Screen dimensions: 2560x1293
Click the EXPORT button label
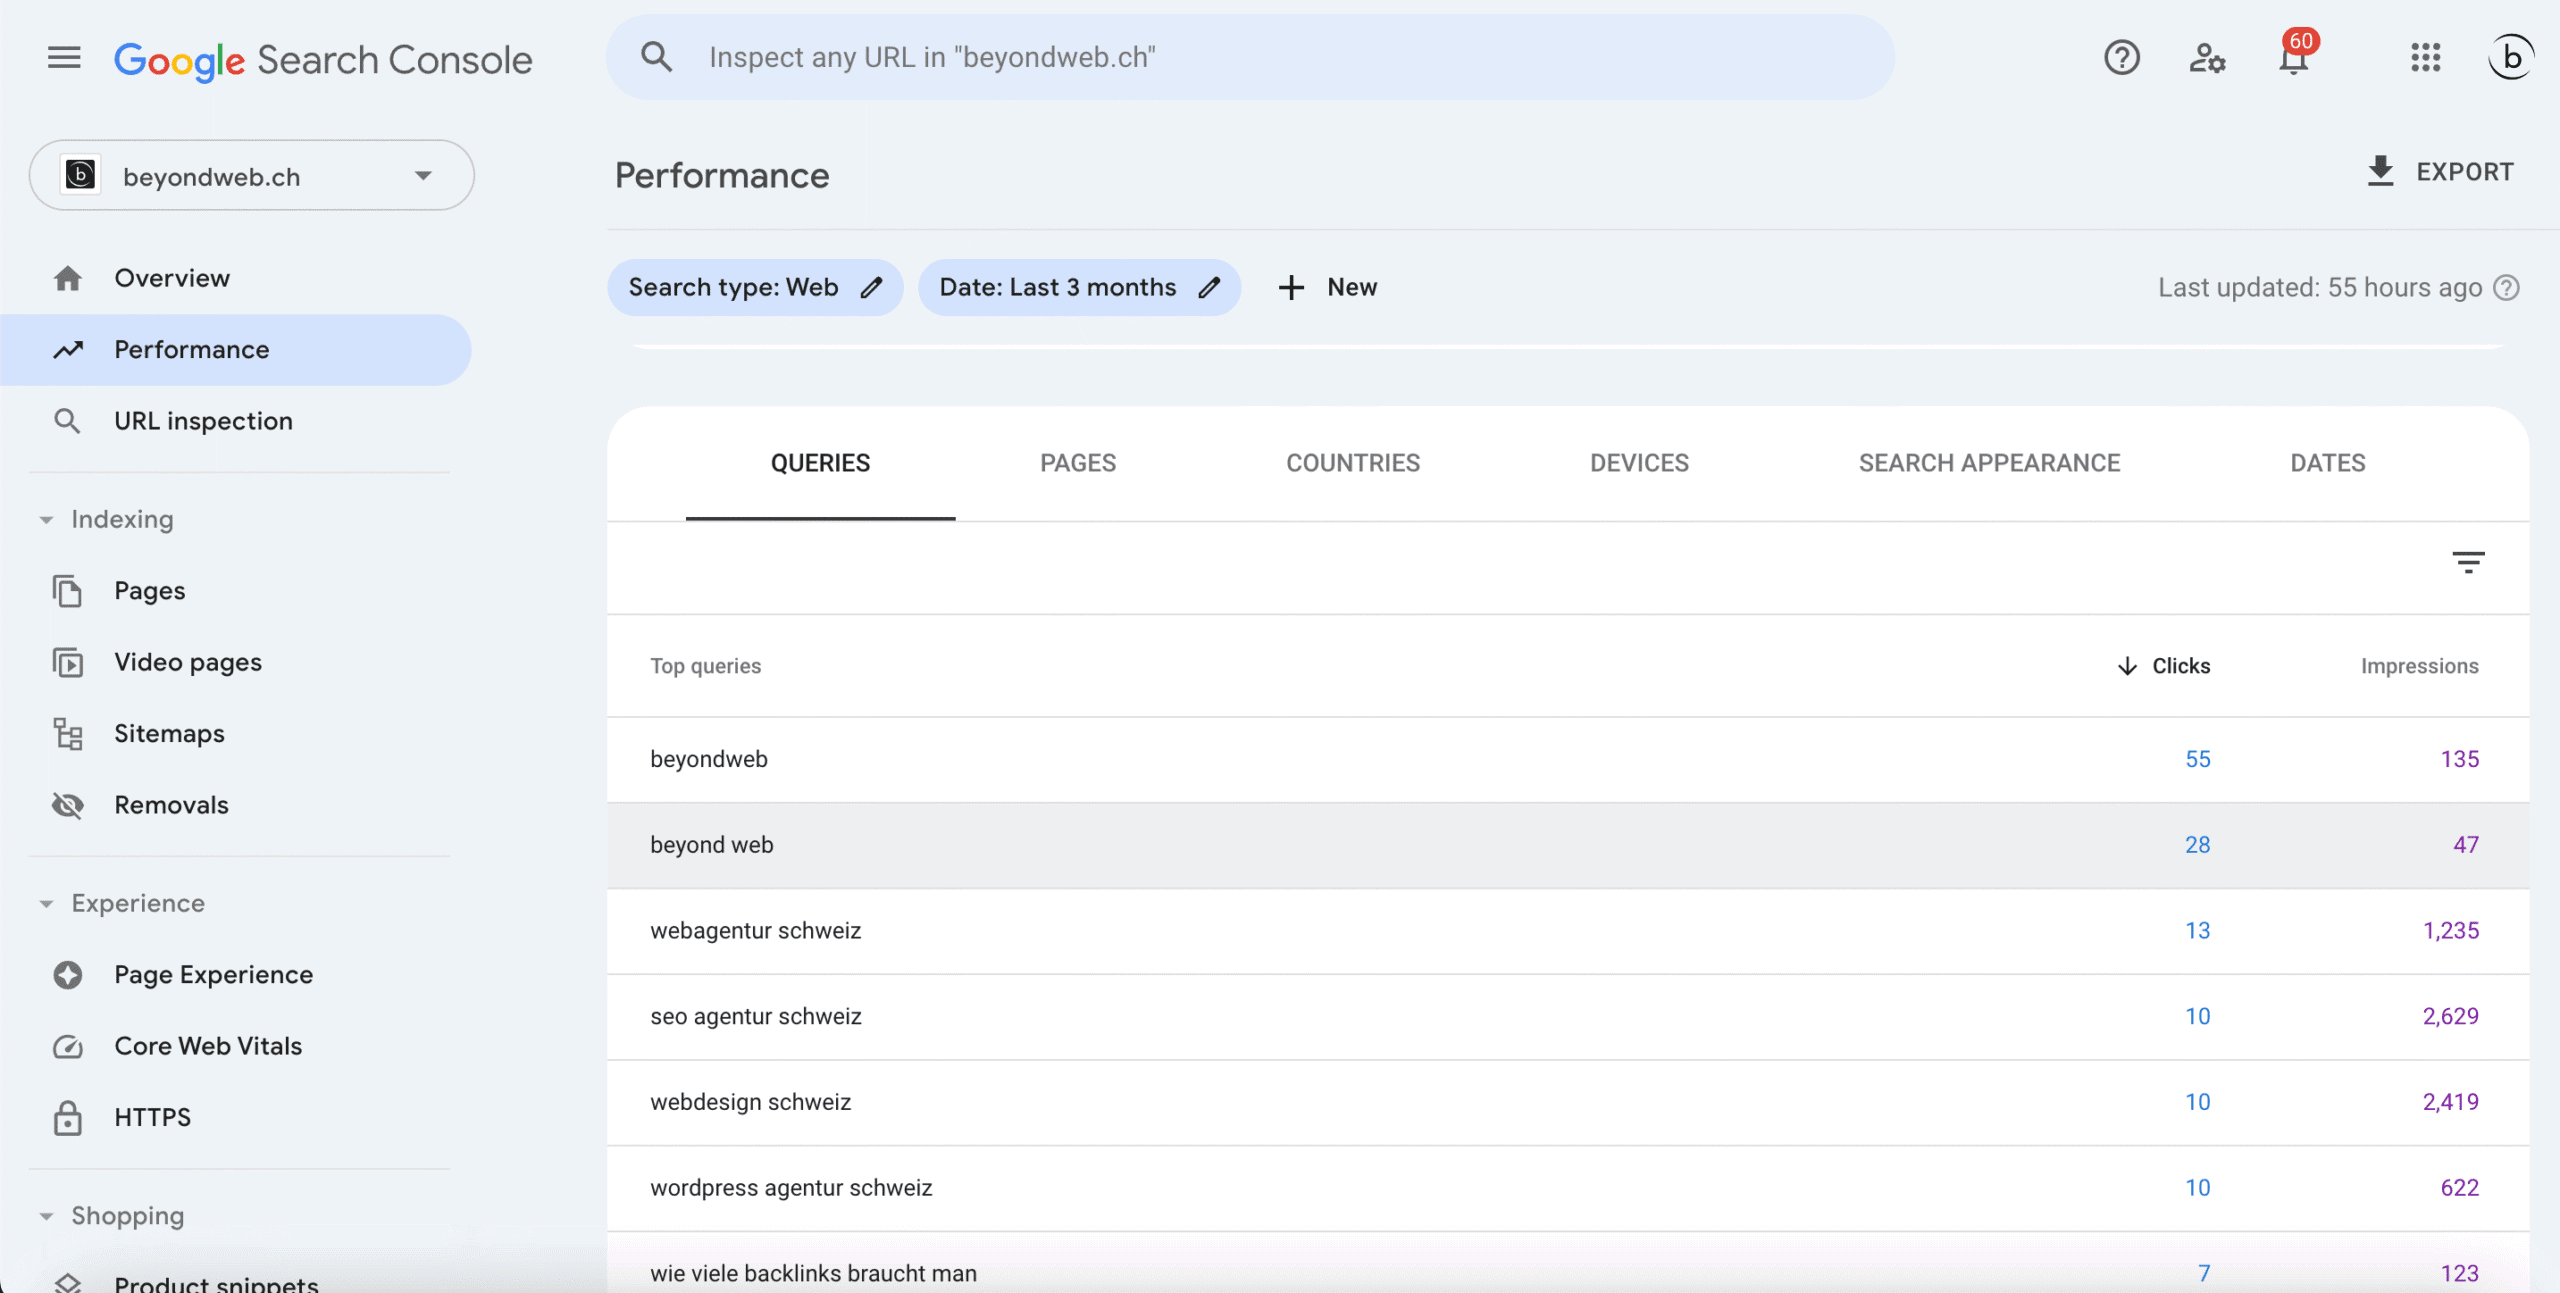click(x=2465, y=172)
